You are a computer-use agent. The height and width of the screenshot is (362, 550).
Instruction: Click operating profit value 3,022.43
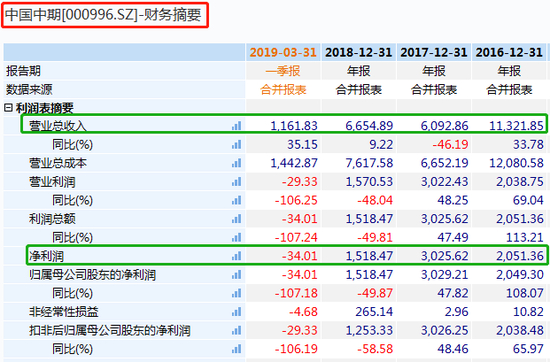(x=444, y=182)
